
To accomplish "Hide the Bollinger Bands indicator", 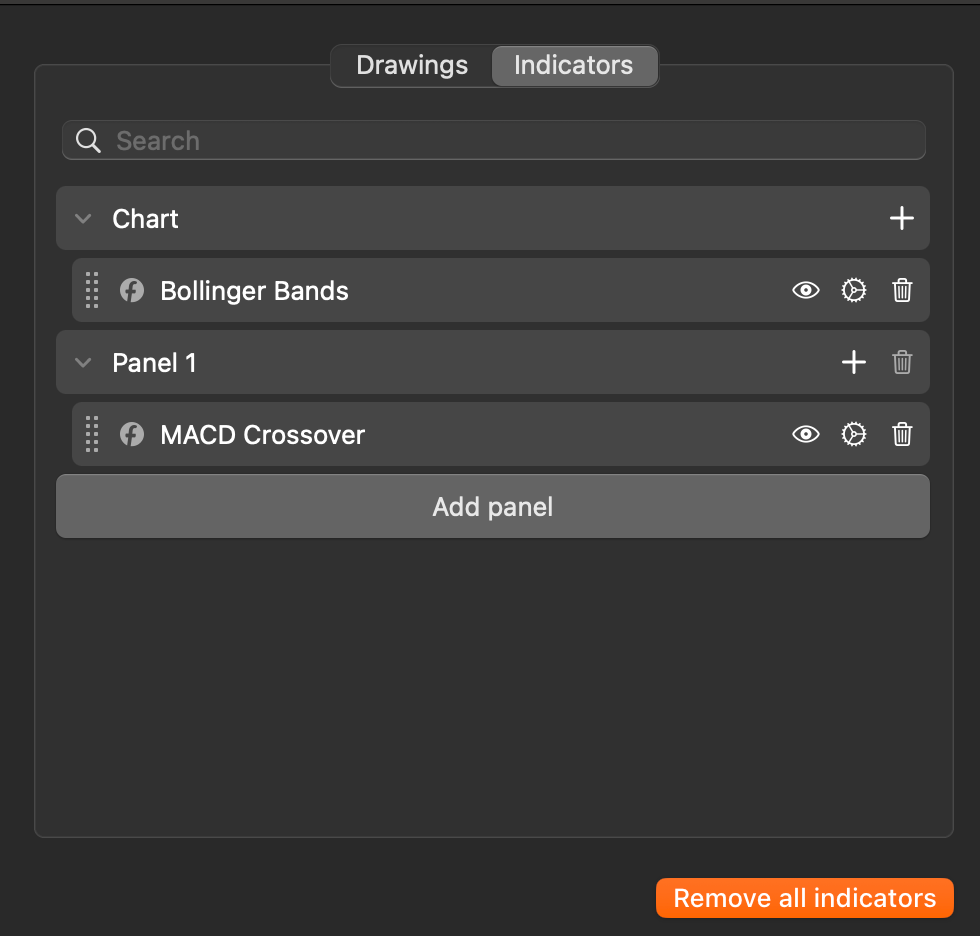I will click(805, 291).
